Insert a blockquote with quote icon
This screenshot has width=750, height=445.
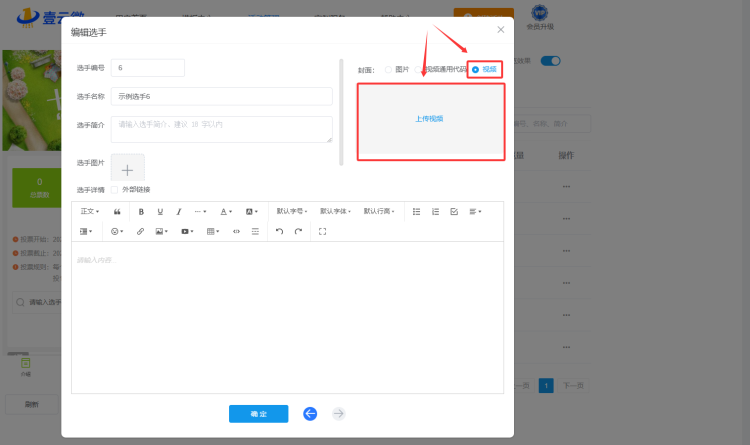(117, 212)
